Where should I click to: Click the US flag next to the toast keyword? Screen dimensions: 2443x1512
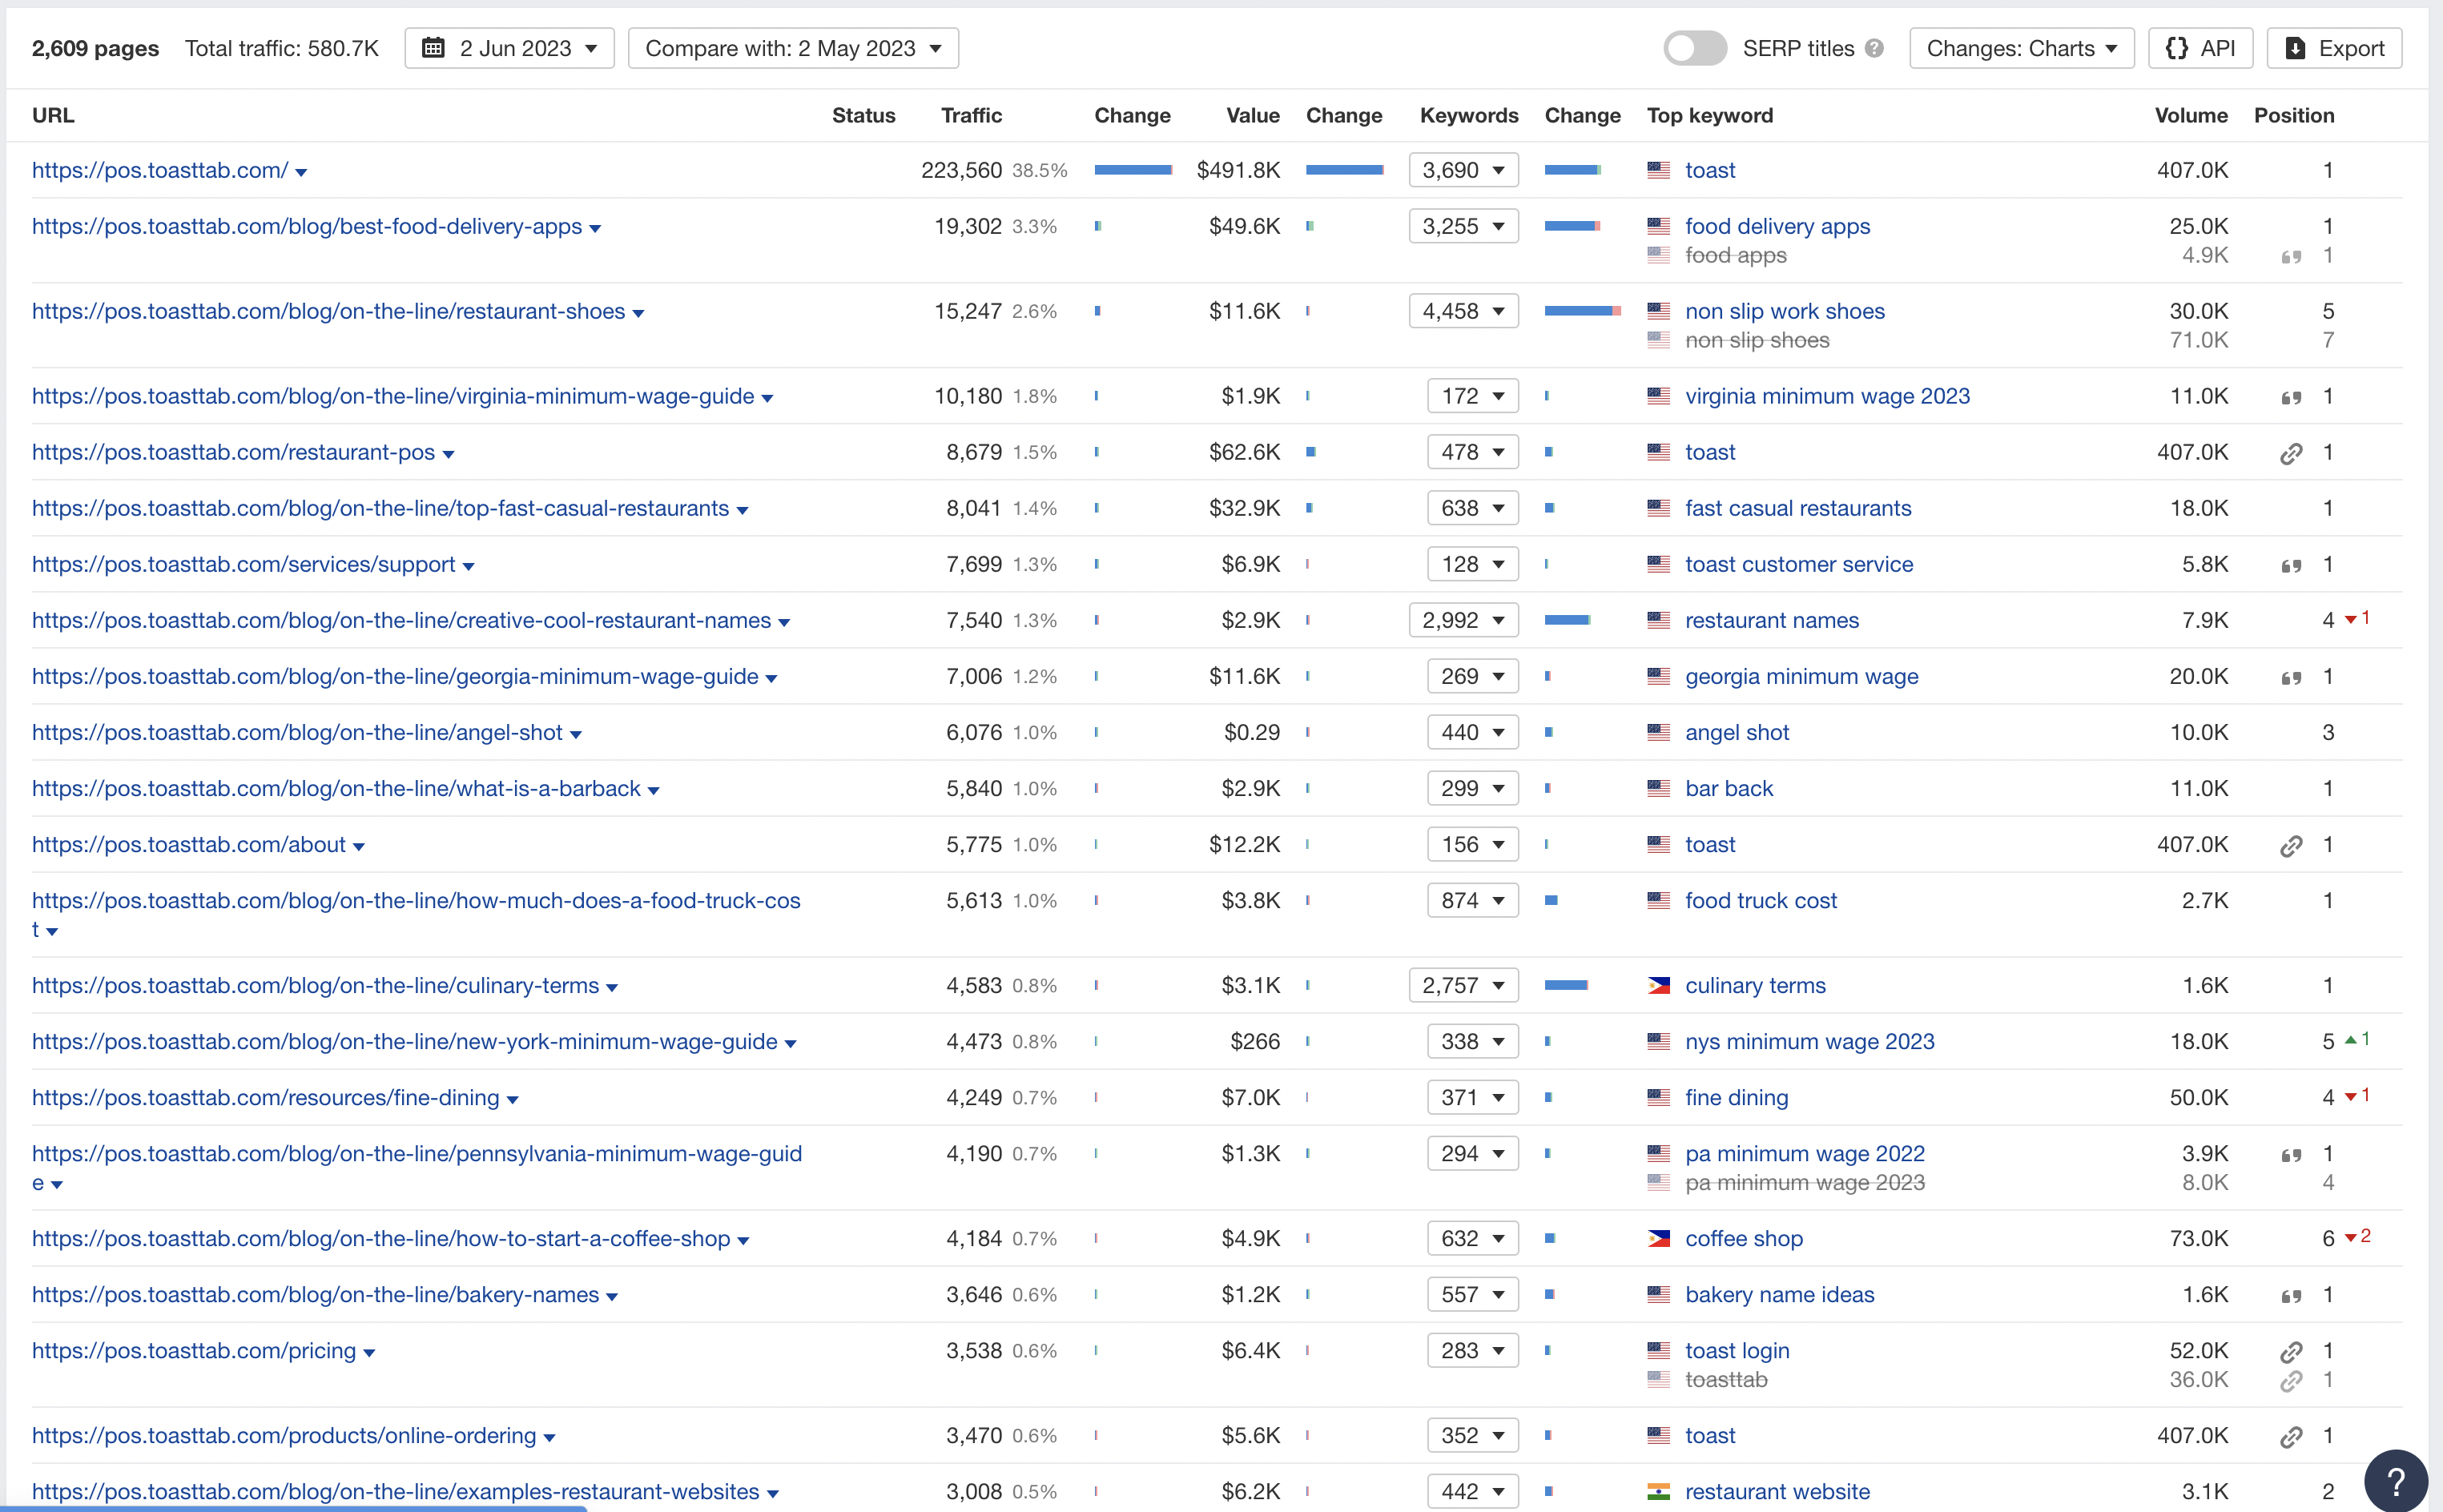point(1658,170)
